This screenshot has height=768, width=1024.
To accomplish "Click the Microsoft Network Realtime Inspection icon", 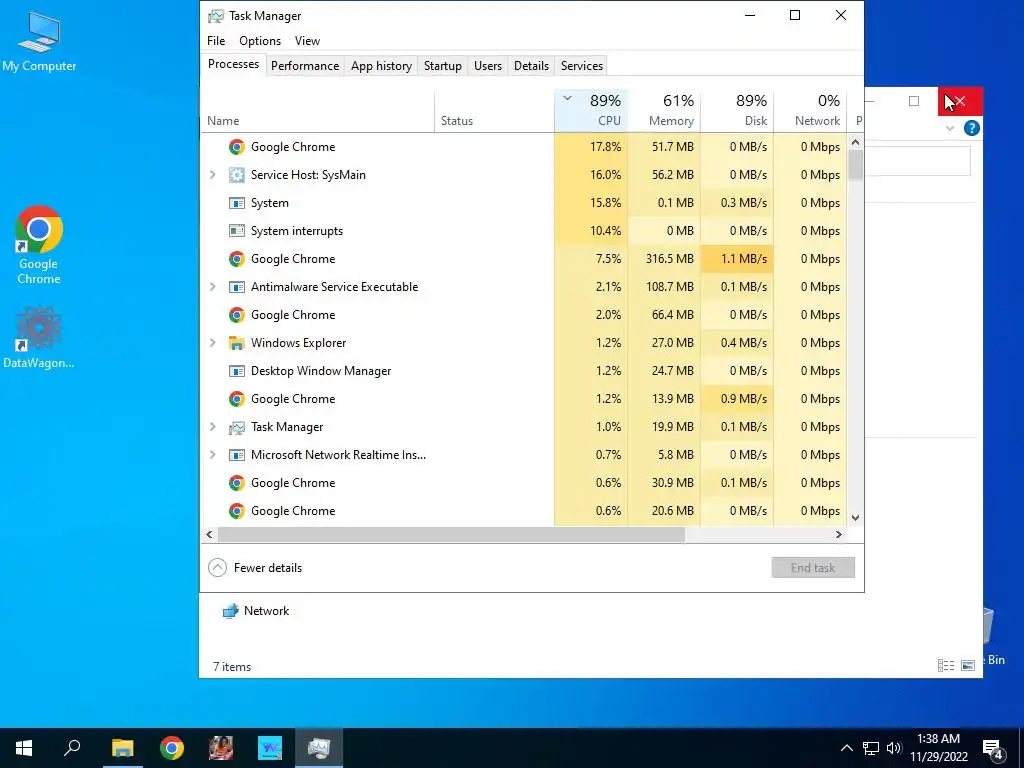I will pyautogui.click(x=236, y=455).
